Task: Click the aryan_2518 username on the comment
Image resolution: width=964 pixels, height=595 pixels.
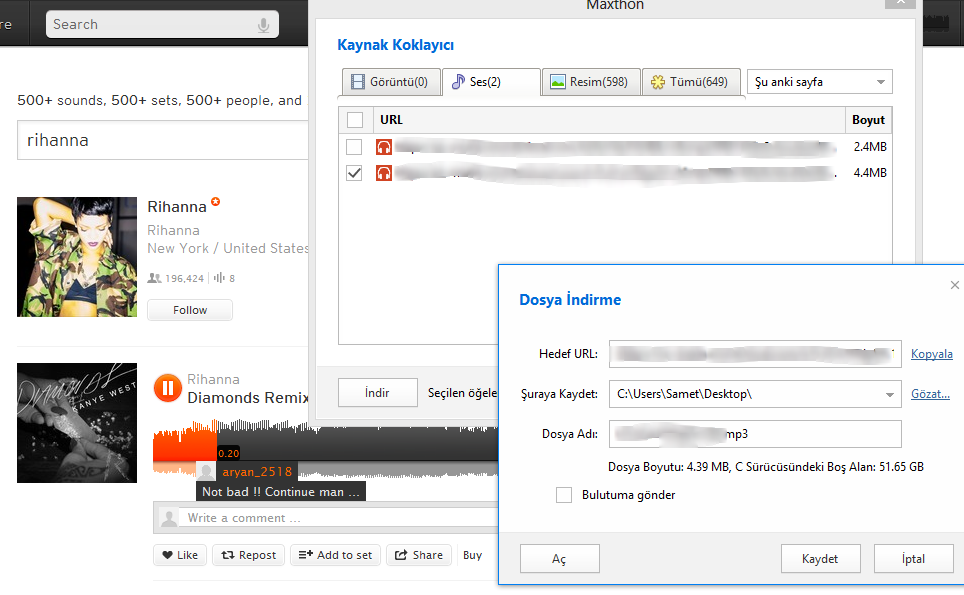Action: coord(257,471)
